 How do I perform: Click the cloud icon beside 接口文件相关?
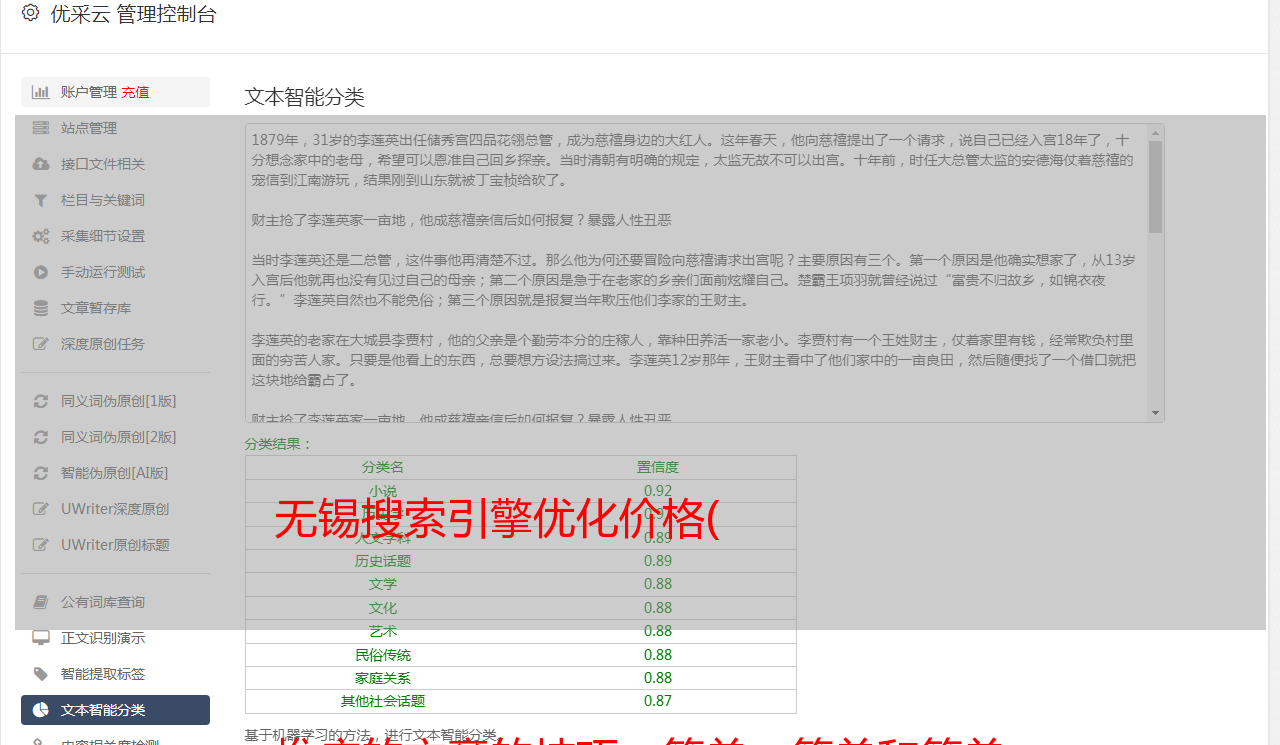point(41,164)
